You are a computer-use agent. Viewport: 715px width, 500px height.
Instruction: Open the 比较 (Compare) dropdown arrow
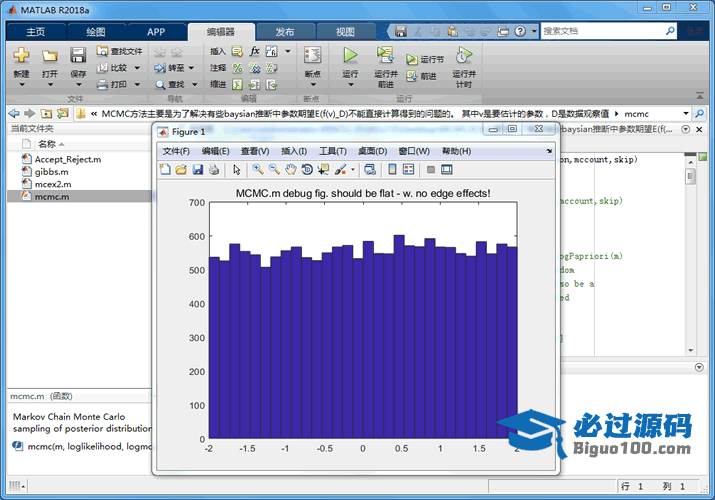(x=137, y=68)
